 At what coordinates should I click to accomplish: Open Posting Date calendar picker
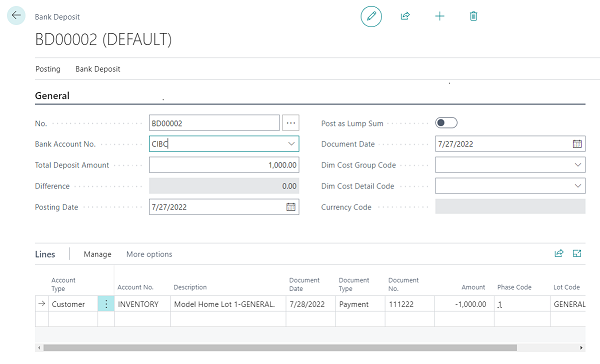[x=291, y=207]
